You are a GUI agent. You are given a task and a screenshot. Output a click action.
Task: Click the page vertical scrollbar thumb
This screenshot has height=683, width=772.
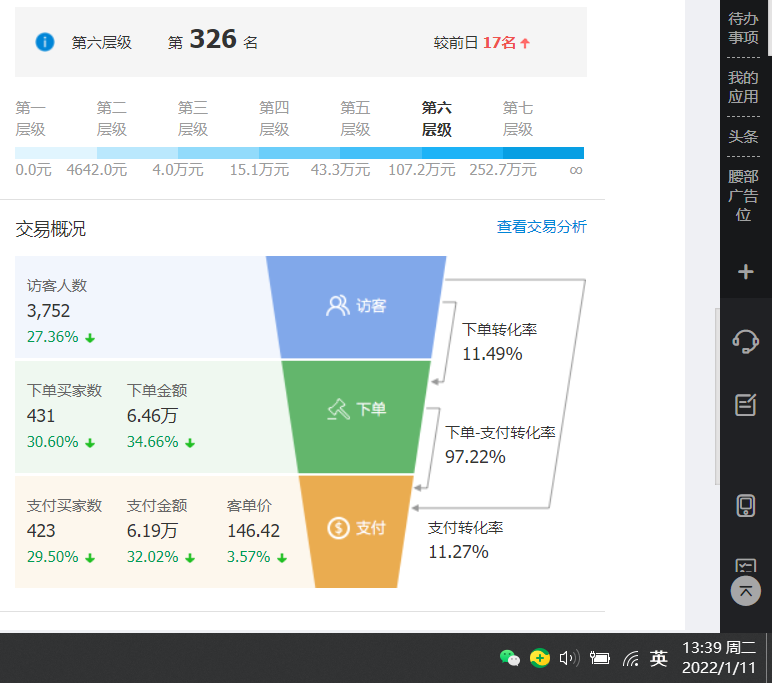pyautogui.click(x=717, y=396)
